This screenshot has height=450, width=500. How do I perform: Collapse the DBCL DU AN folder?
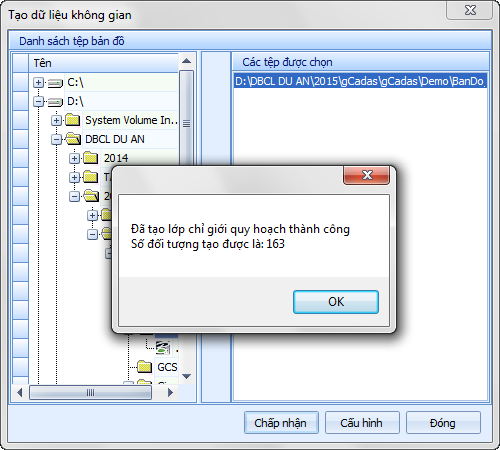click(56, 139)
